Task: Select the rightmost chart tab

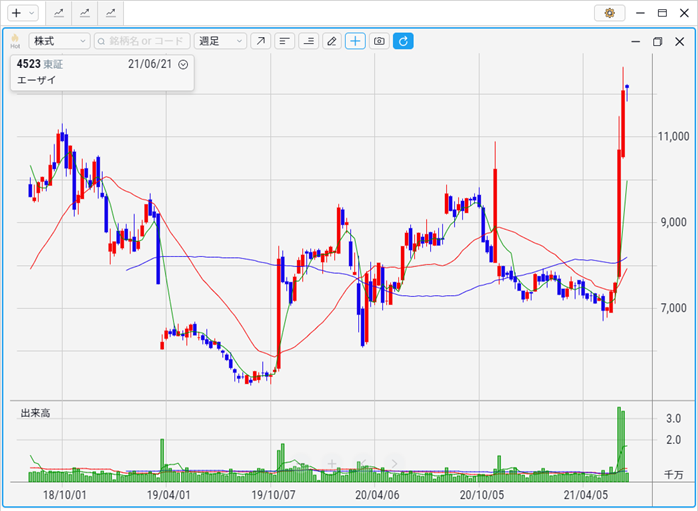Action: pos(110,13)
